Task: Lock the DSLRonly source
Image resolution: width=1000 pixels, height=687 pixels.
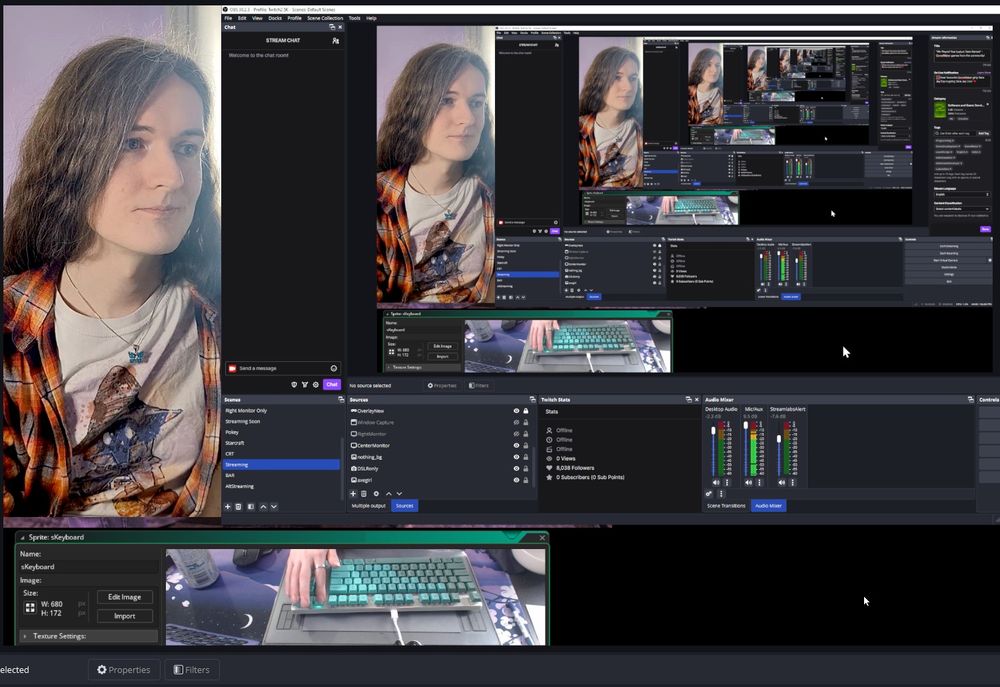Action: tap(526, 468)
